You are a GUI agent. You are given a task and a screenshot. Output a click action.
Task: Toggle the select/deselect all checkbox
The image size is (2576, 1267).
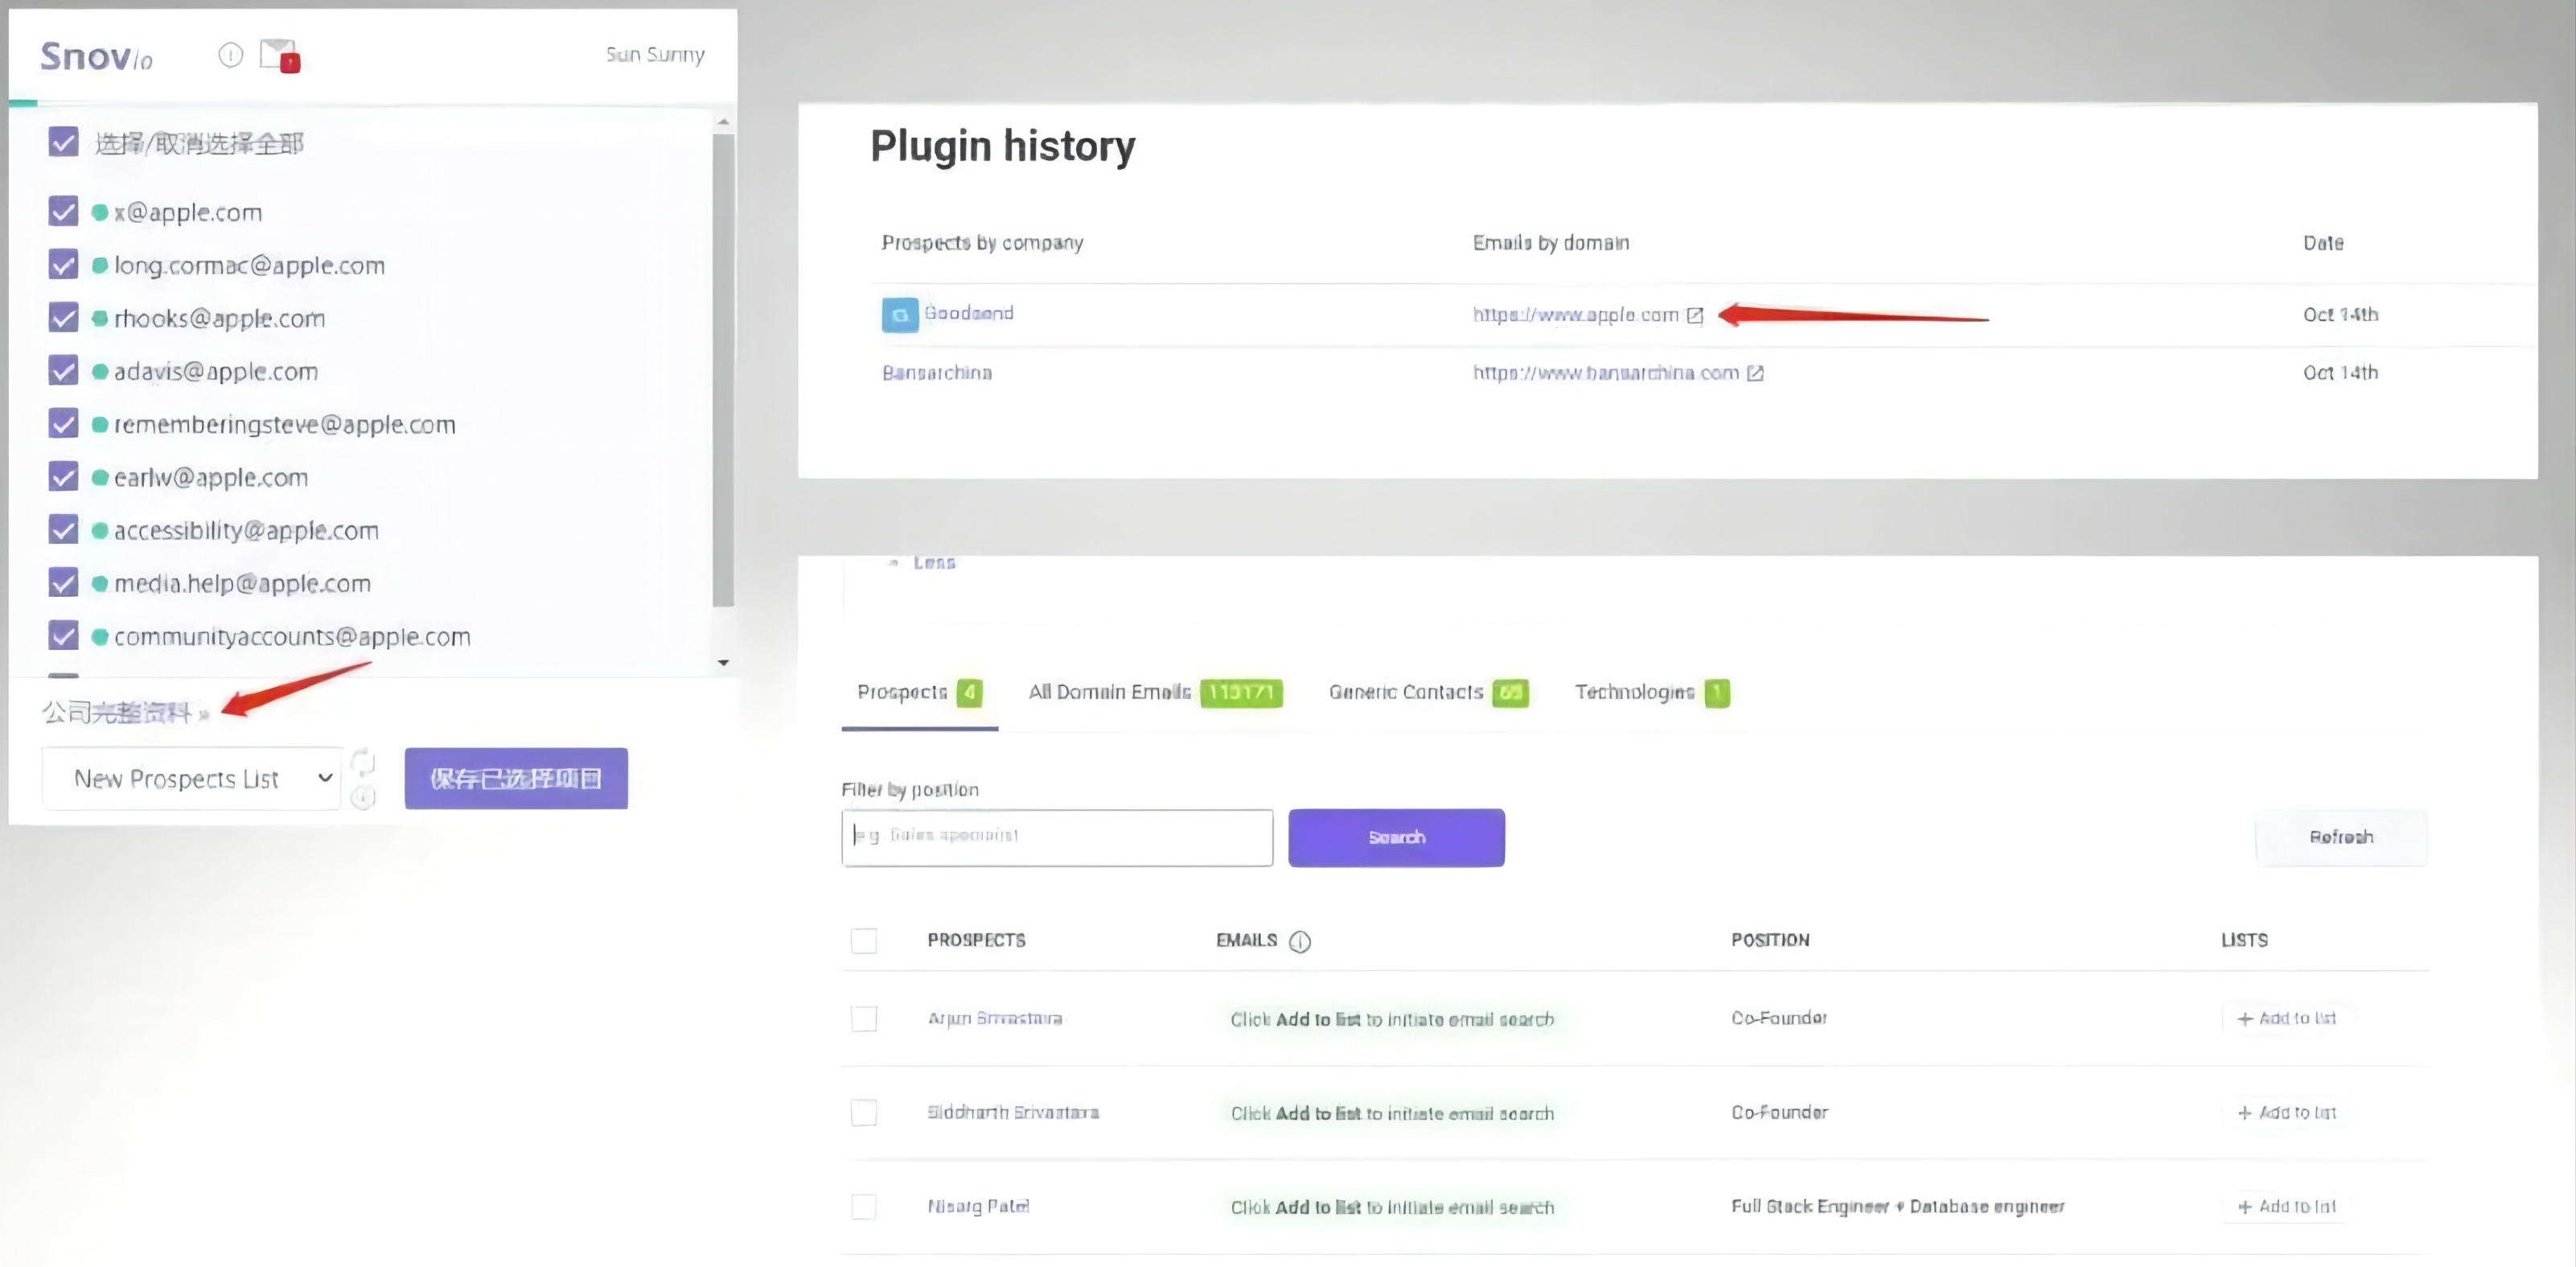pyautogui.click(x=63, y=142)
